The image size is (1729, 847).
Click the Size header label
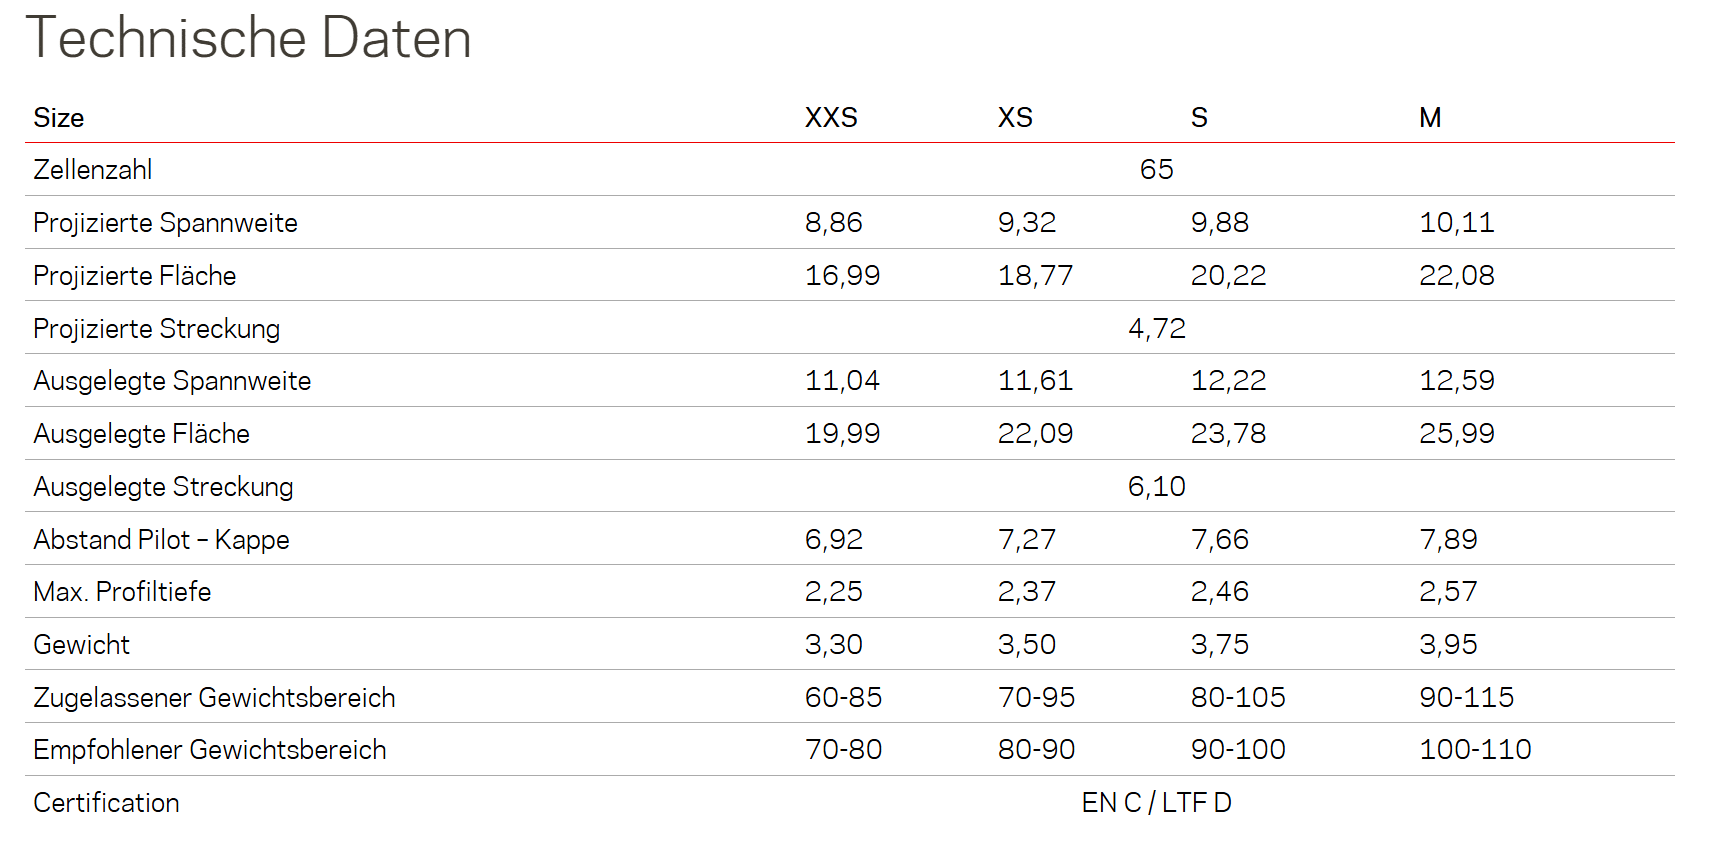tap(58, 118)
